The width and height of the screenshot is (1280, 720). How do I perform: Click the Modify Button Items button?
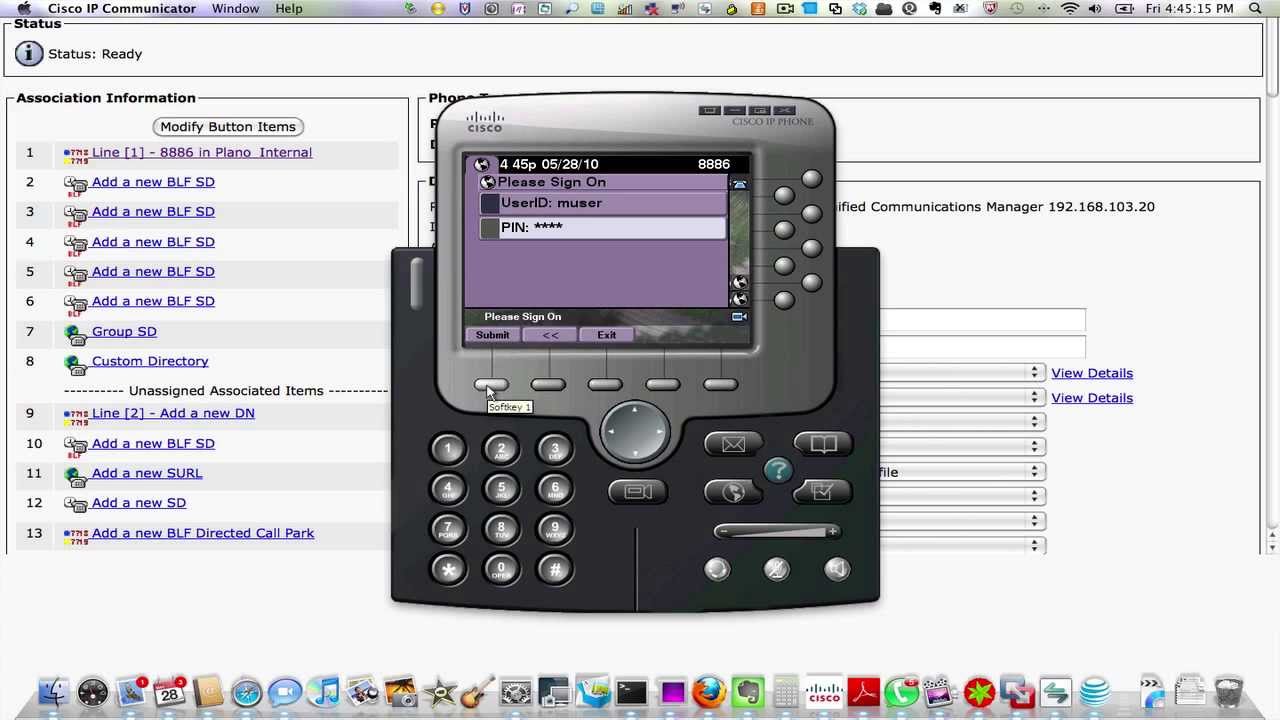pos(228,127)
